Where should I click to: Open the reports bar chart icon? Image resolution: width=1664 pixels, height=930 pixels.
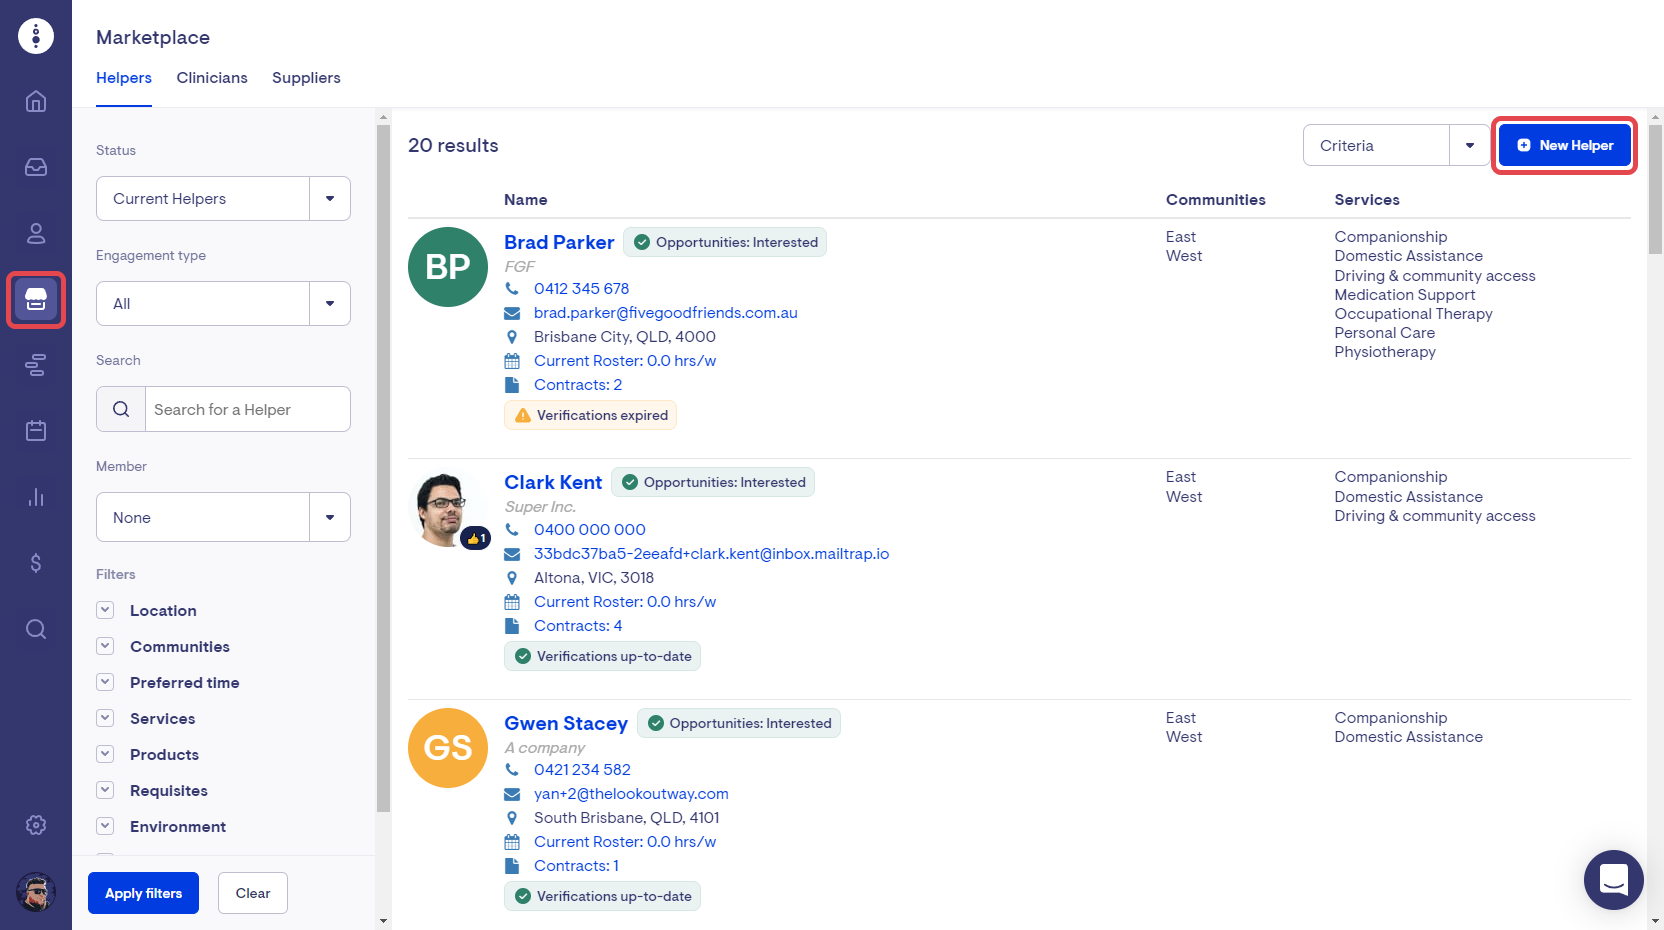click(x=36, y=497)
